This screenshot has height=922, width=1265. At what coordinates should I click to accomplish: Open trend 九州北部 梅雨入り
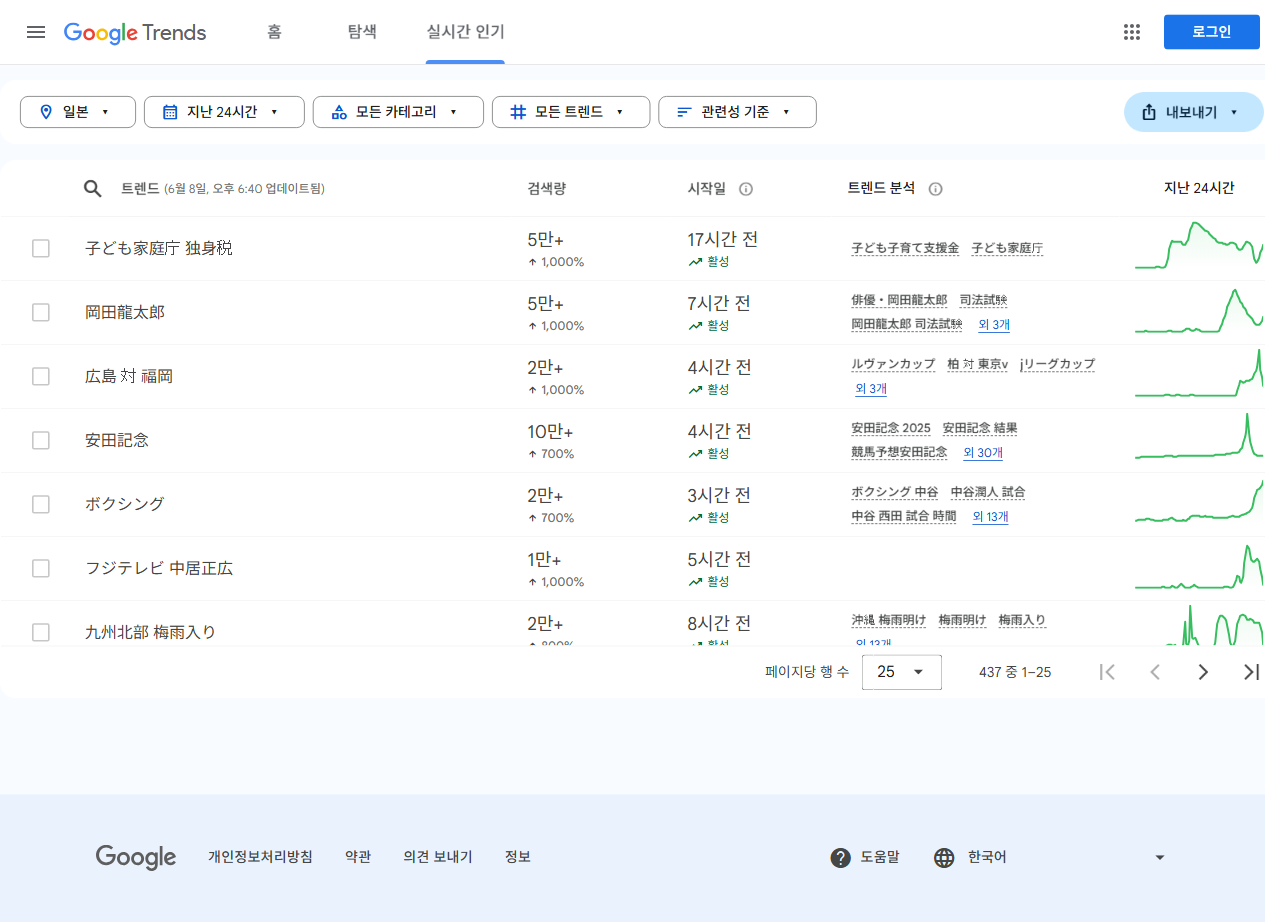[150, 632]
